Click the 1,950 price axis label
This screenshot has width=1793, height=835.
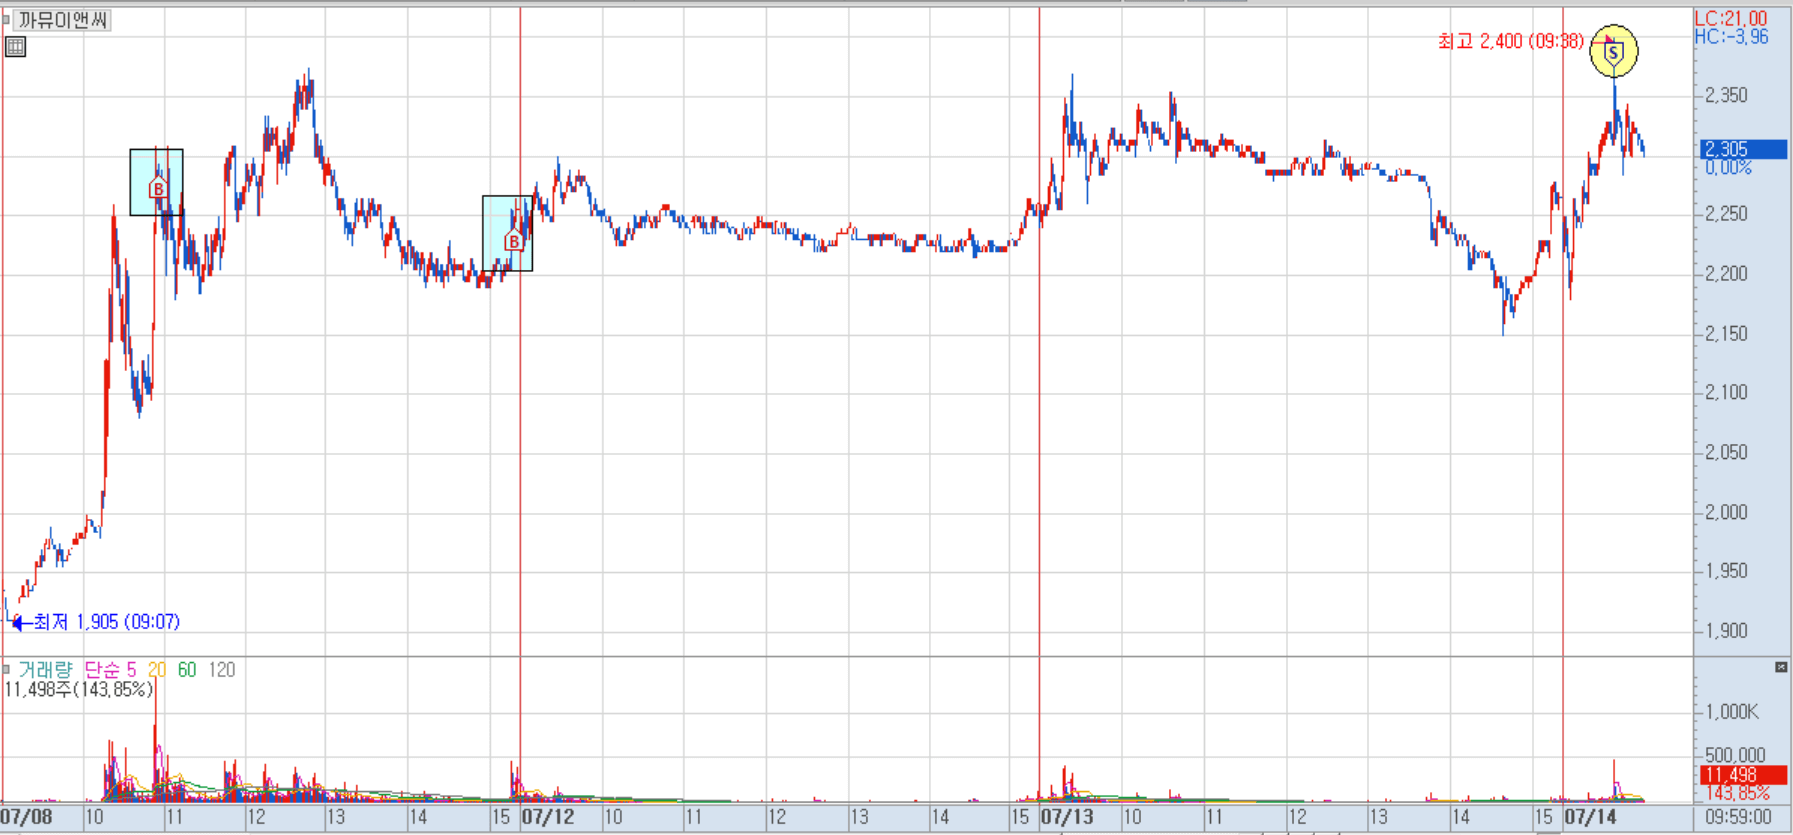[1726, 571]
